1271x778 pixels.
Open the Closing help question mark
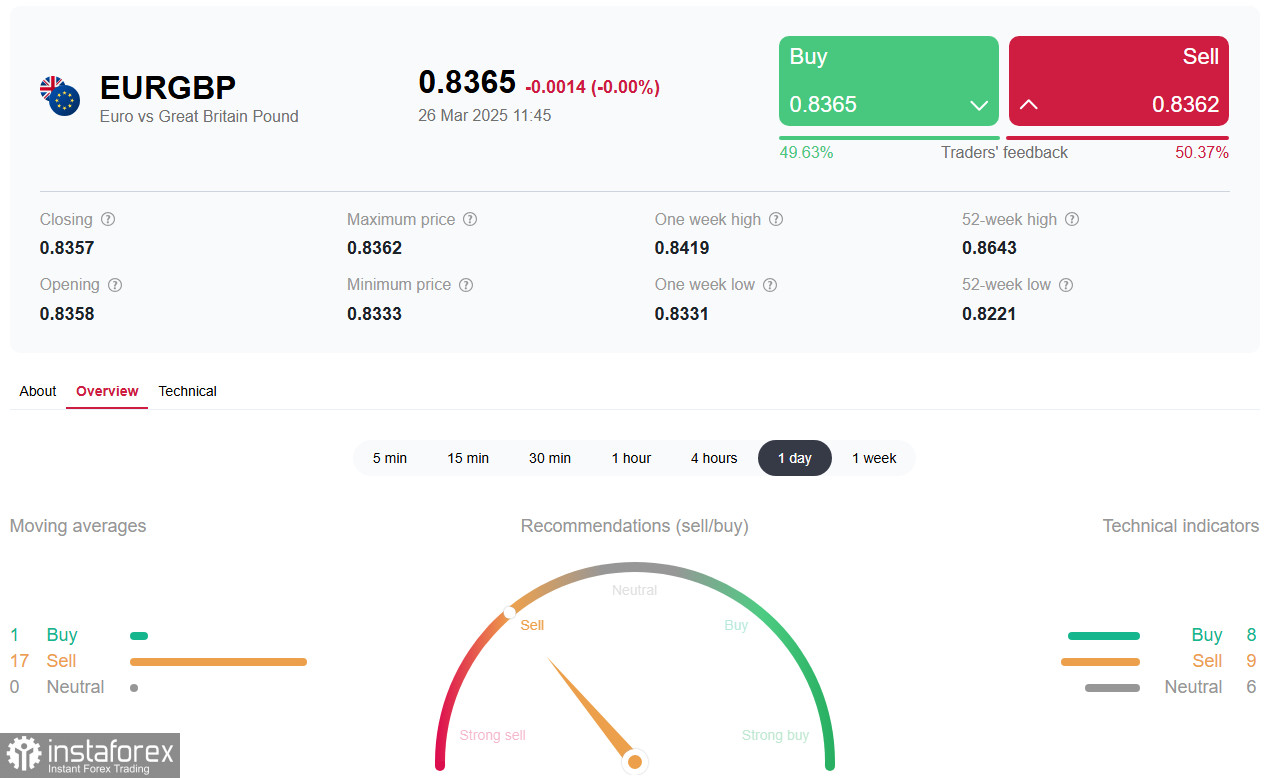(108, 220)
